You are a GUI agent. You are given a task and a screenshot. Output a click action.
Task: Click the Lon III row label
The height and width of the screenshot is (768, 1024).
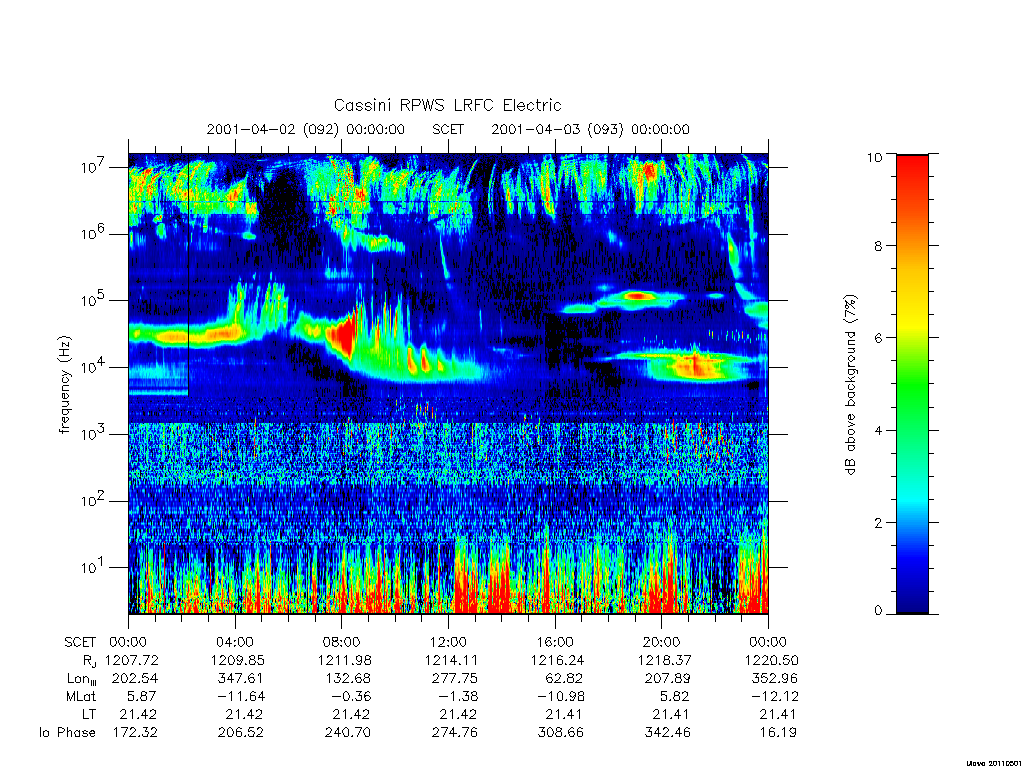click(x=82, y=679)
